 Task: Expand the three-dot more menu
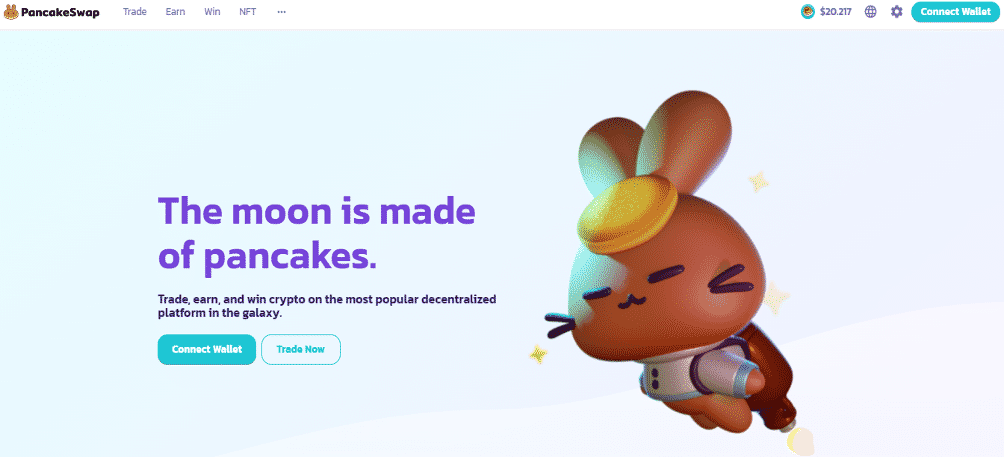[x=282, y=12]
